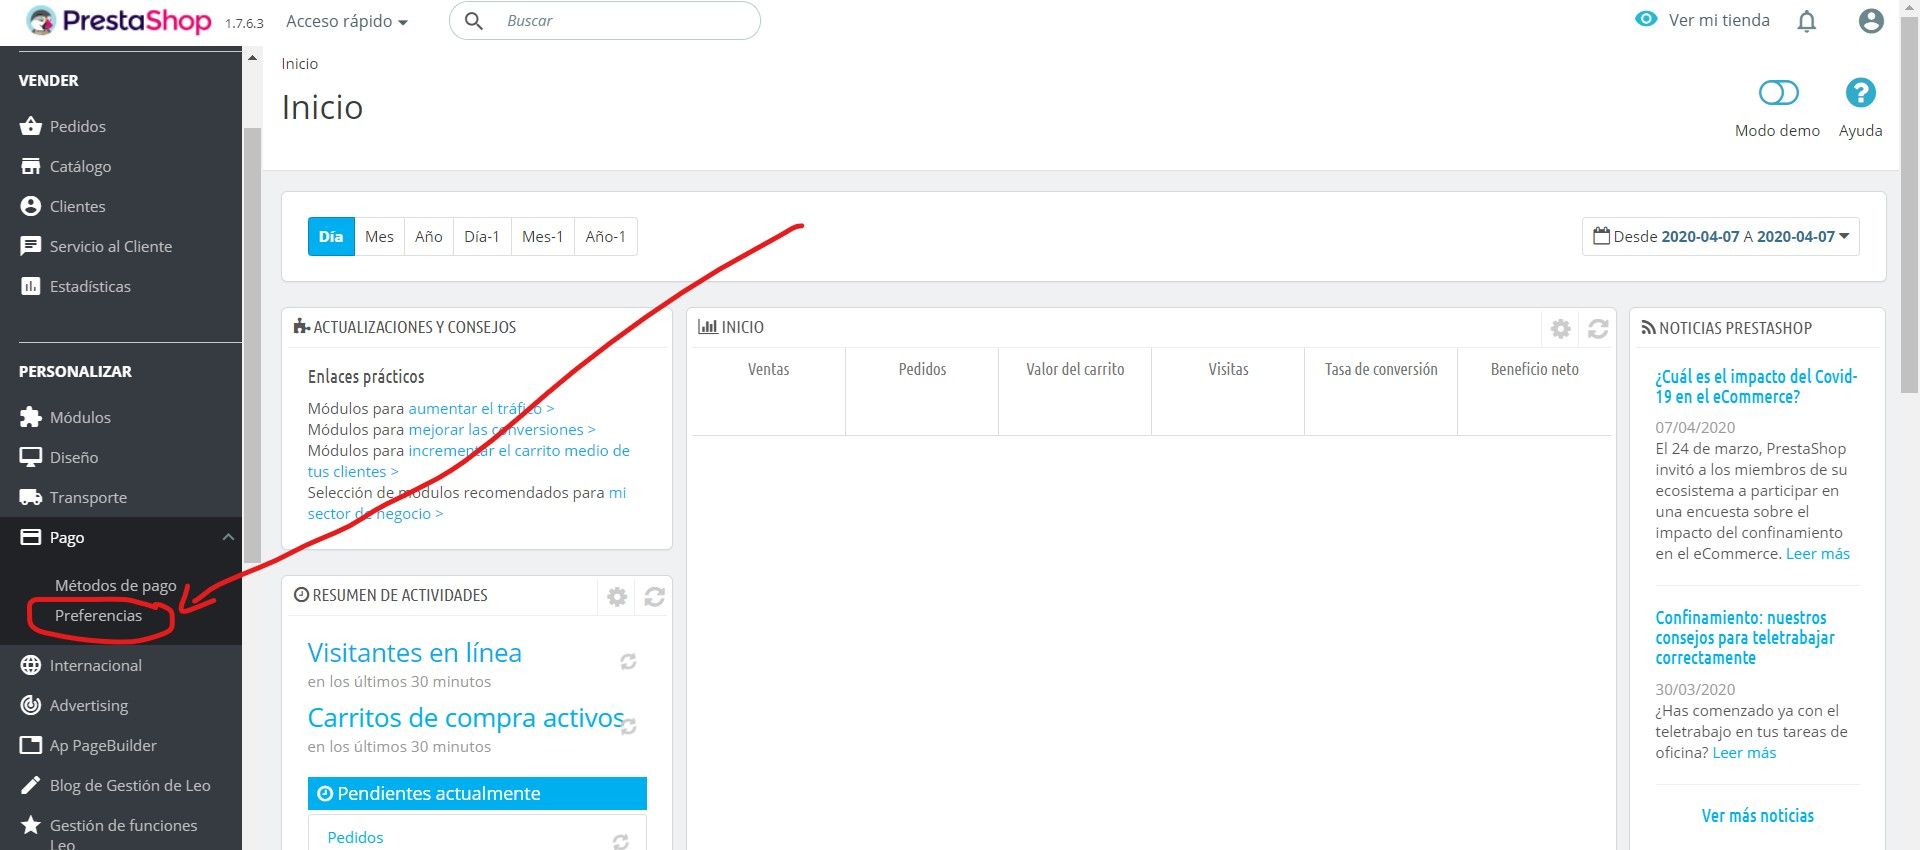Open the Valor del carrito column

click(x=1075, y=391)
